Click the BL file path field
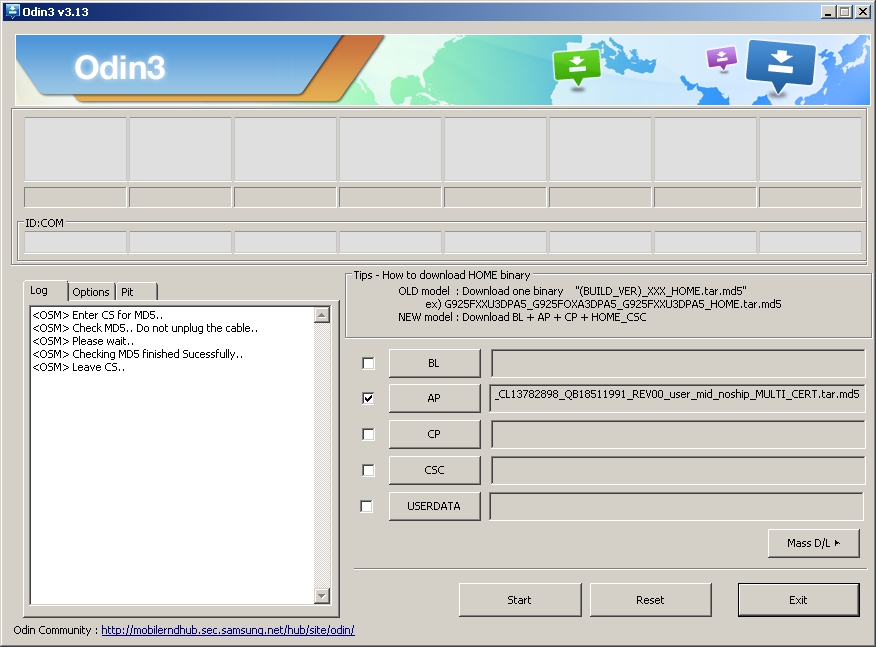The width and height of the screenshot is (876, 647). pyautogui.click(x=678, y=363)
